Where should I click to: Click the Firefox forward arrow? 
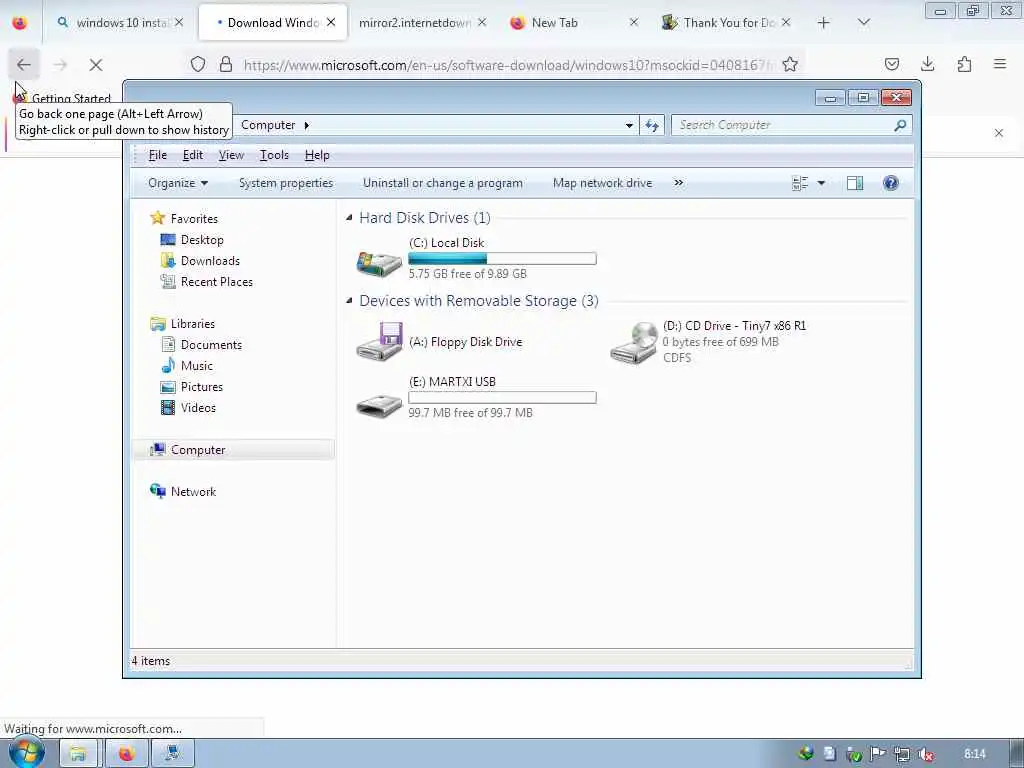pyautogui.click(x=60, y=65)
